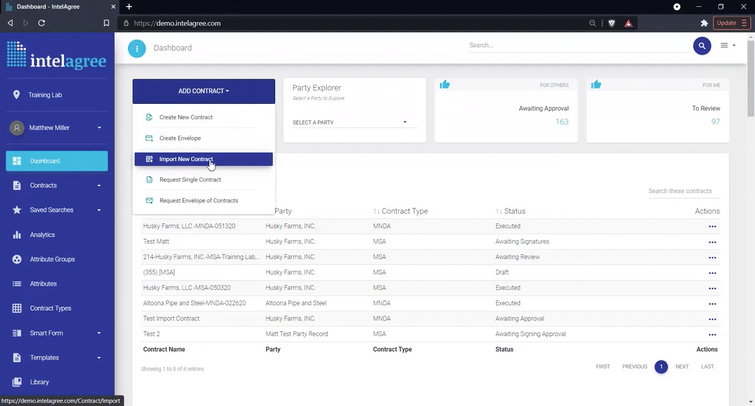Expand the Contracts sidebar submenu arrow
Image resolution: width=755 pixels, height=406 pixels.
pyautogui.click(x=99, y=185)
